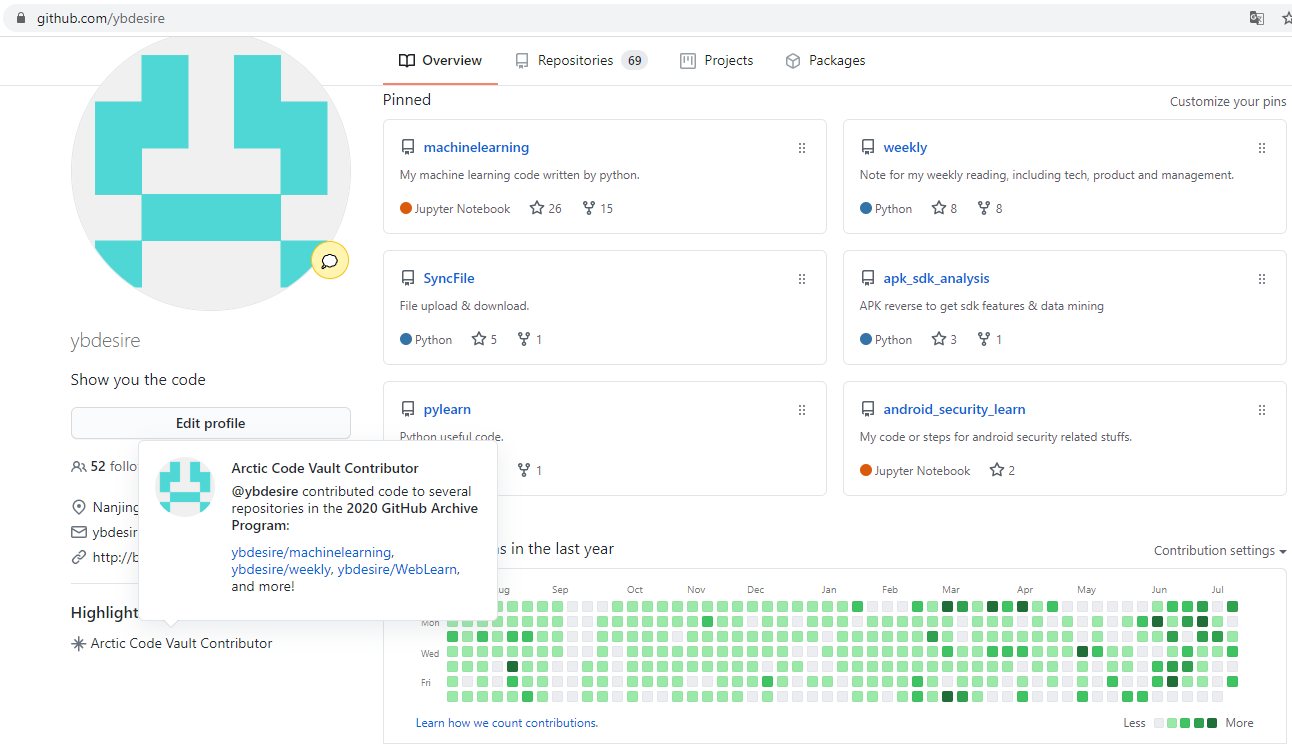Open forks of weekly repository
This screenshot has width=1292, height=752.
990,209
